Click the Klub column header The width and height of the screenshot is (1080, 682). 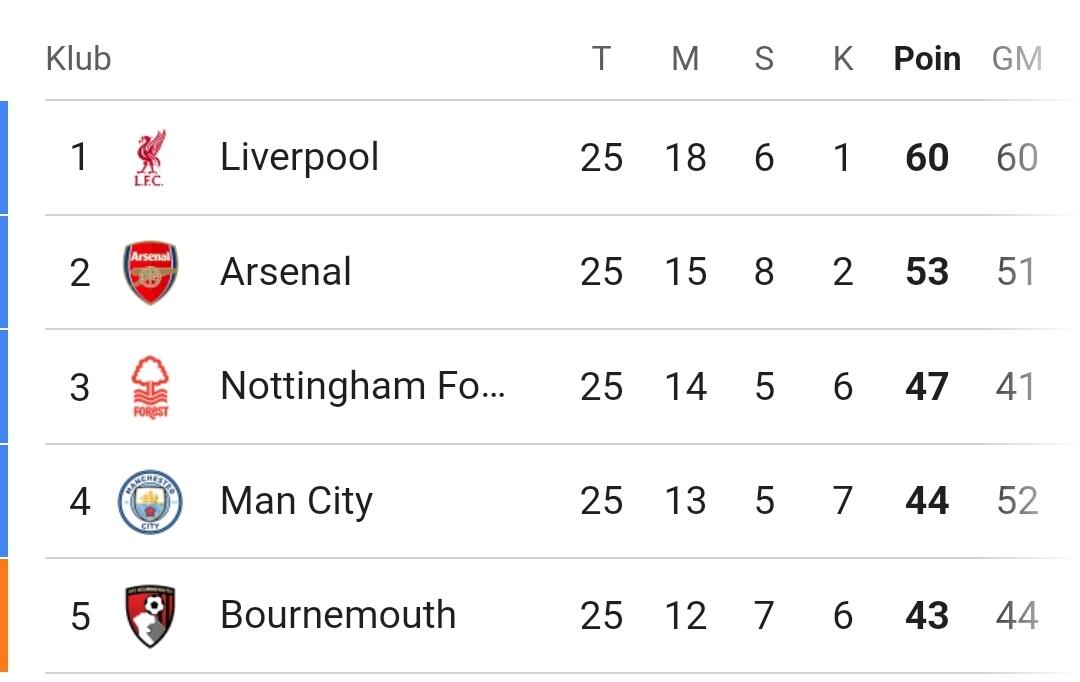click(78, 59)
